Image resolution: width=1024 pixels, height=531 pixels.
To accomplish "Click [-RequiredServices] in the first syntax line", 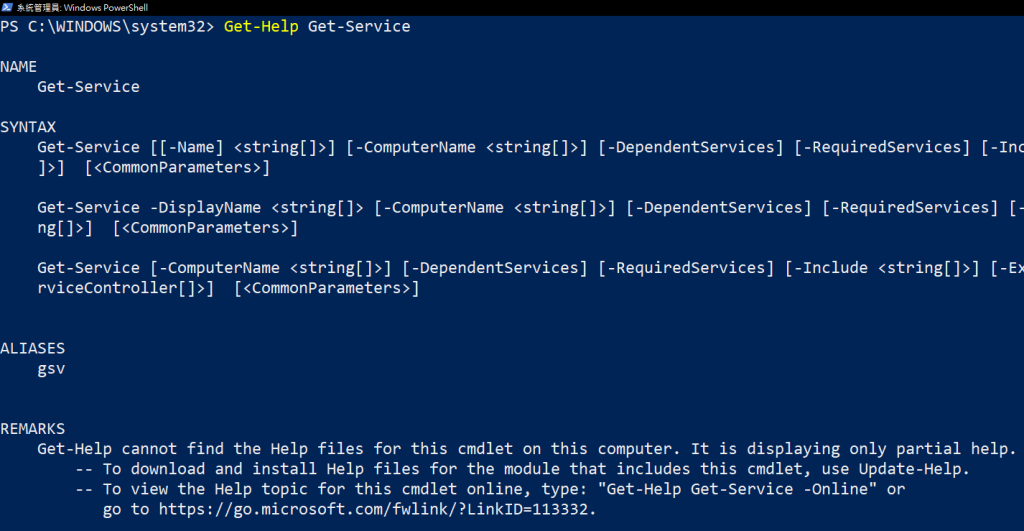I will (882, 147).
